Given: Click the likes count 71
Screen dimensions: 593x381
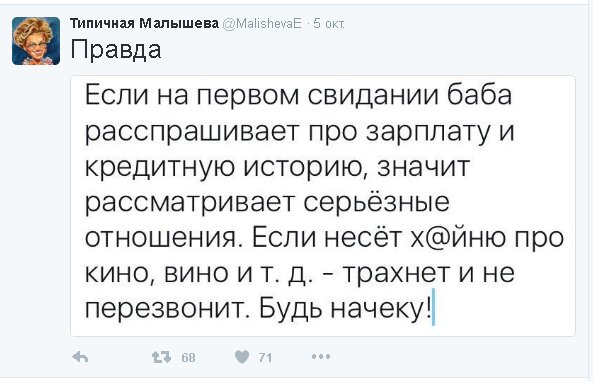Looking at the screenshot, I should click(x=265, y=358).
